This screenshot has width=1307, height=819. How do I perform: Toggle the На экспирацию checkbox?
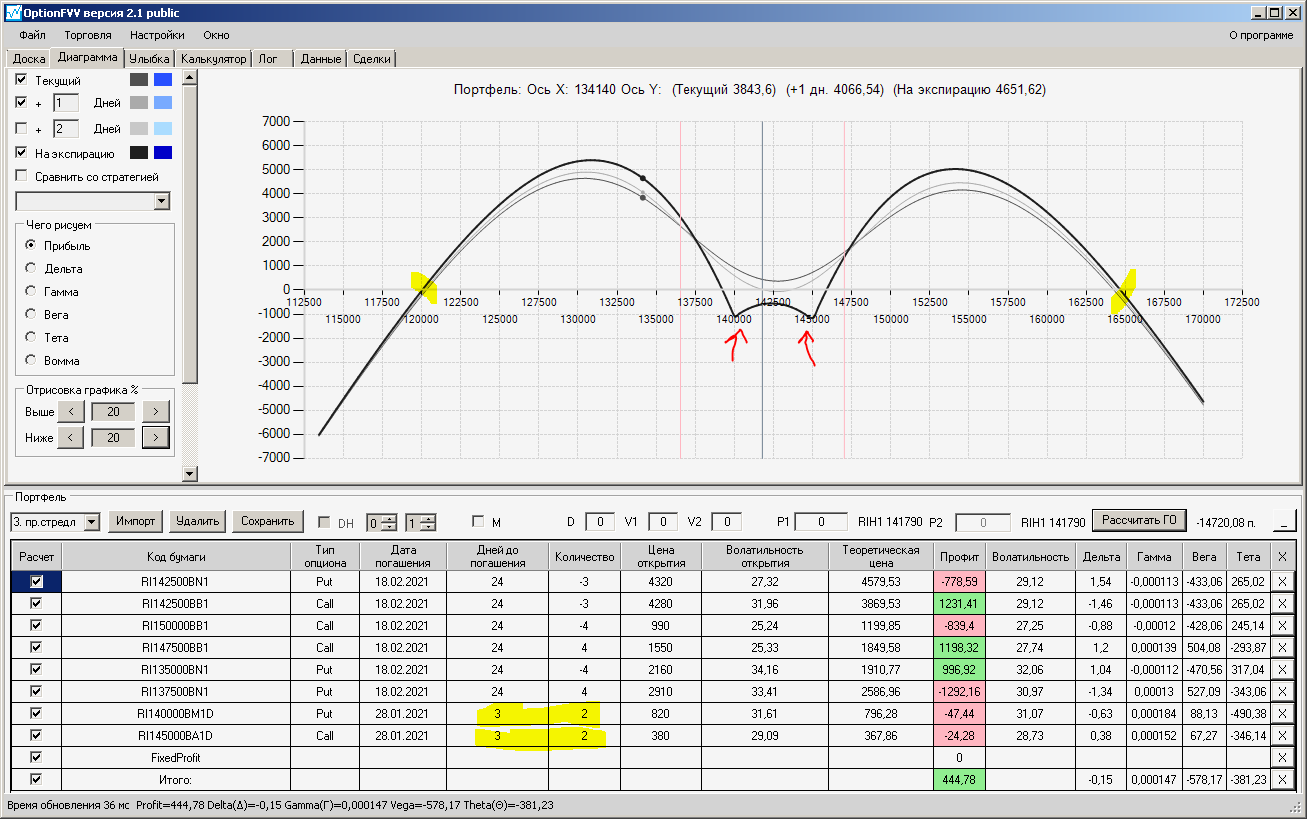[x=21, y=153]
